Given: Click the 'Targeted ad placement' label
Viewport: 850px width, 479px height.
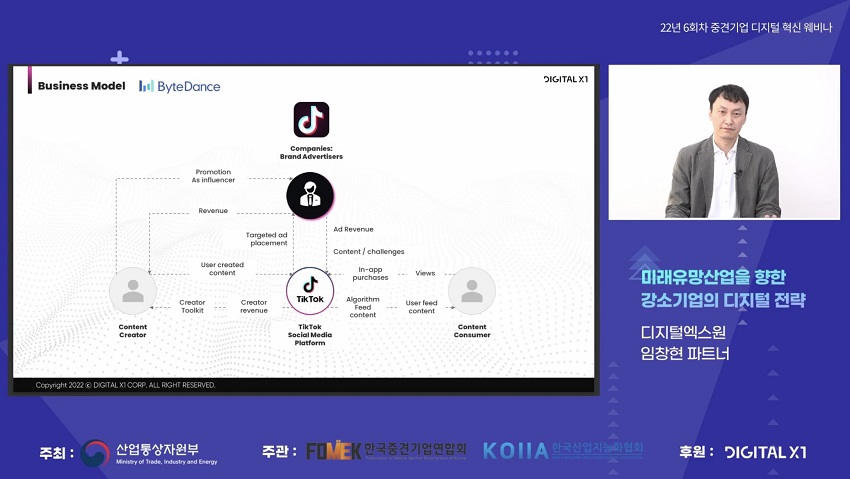Looking at the screenshot, I should 267,239.
